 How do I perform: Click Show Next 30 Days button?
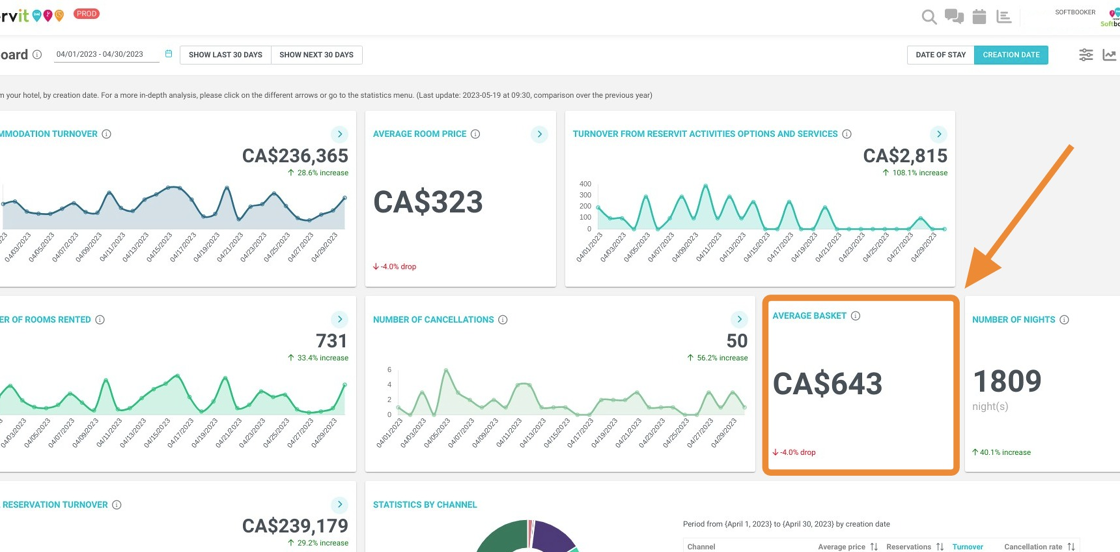pos(316,55)
